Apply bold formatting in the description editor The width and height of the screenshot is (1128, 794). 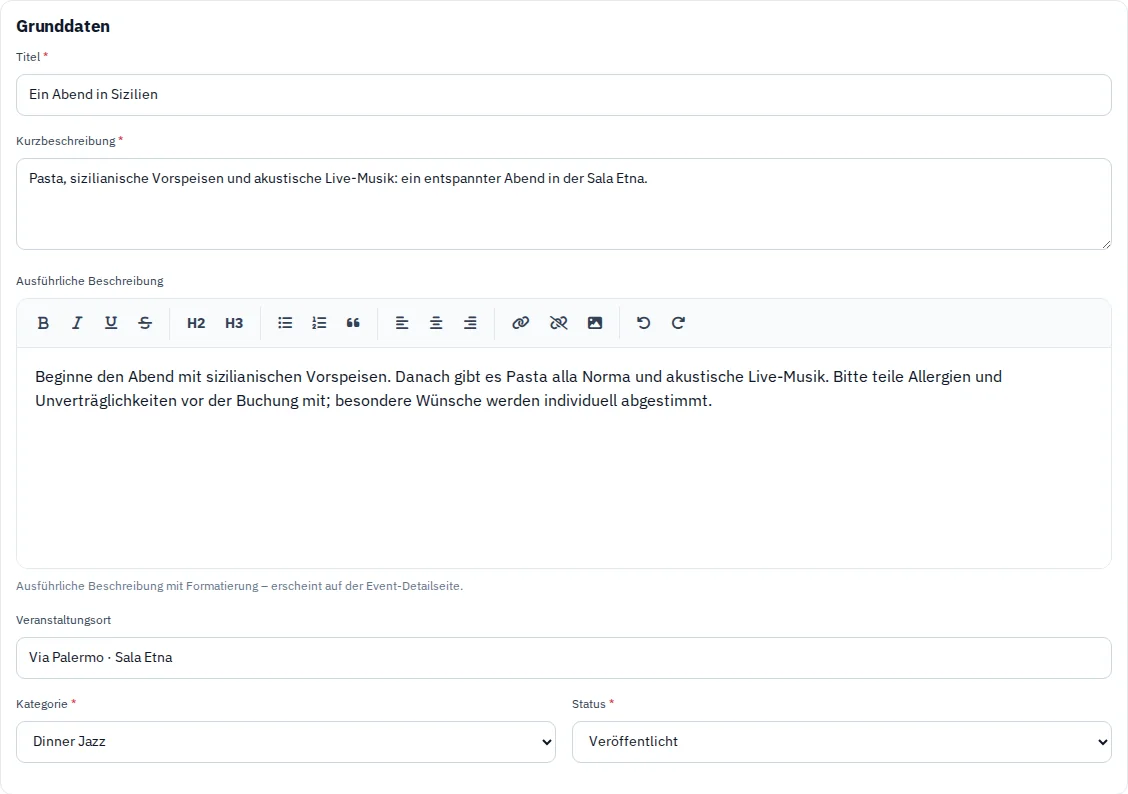pos(43,323)
